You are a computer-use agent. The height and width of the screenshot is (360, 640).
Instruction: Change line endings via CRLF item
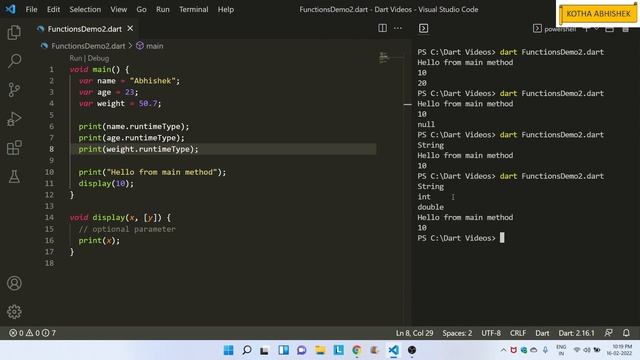coord(518,333)
